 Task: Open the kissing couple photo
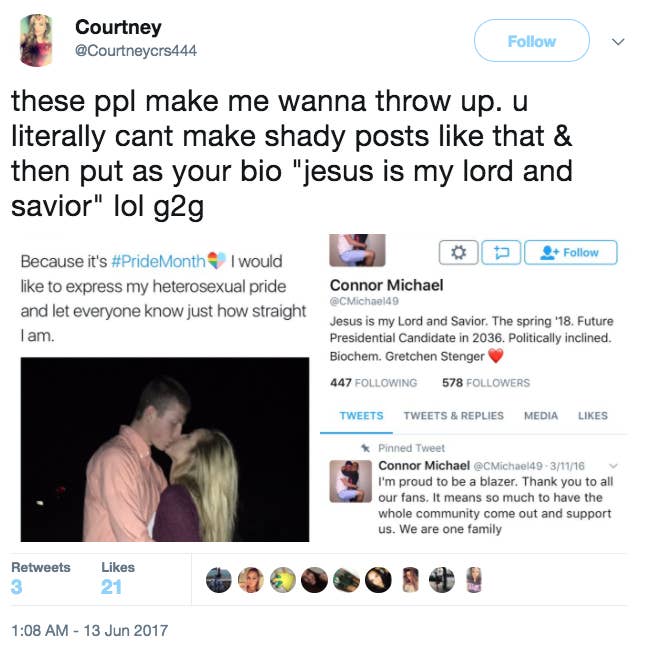(x=165, y=449)
